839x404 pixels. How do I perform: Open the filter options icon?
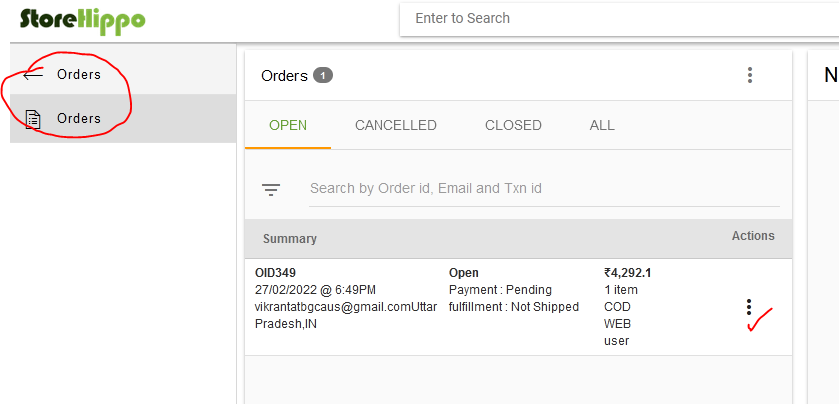[271, 189]
